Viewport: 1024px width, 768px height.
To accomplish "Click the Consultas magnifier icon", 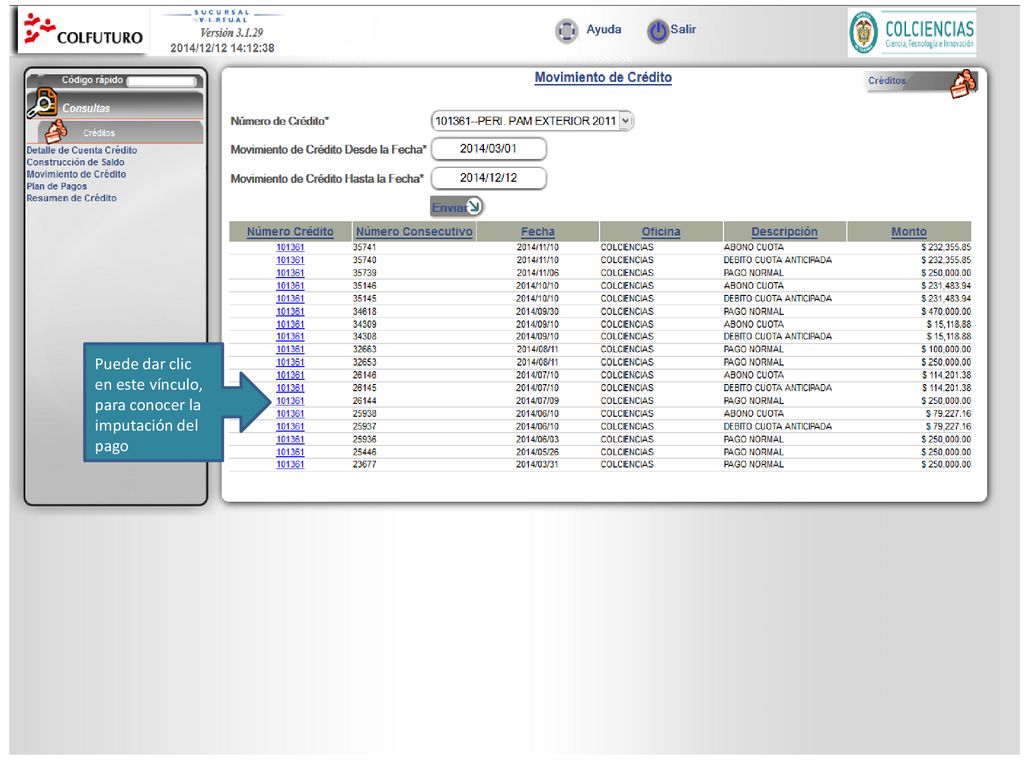I will 42,104.
